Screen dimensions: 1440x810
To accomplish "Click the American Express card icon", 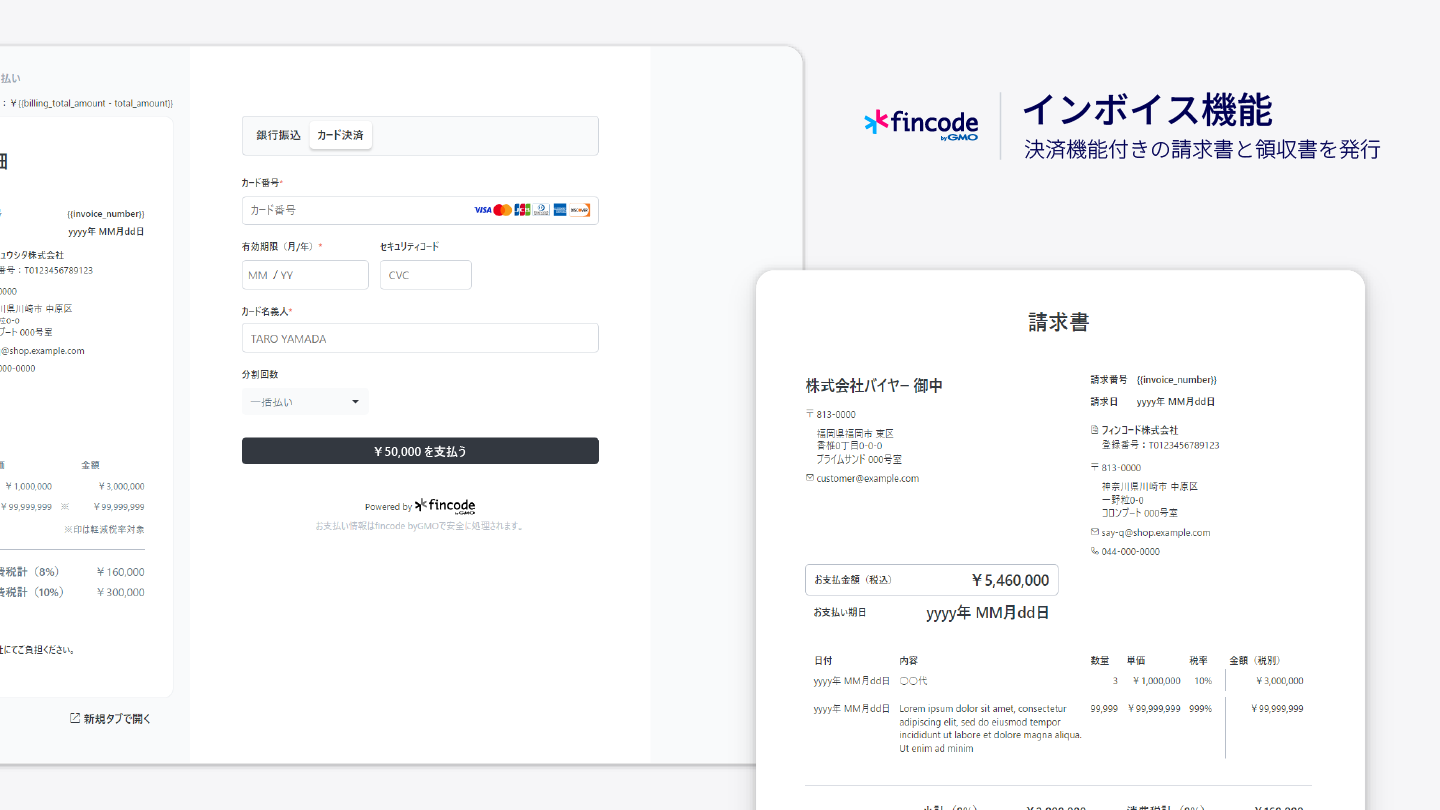I will click(560, 210).
